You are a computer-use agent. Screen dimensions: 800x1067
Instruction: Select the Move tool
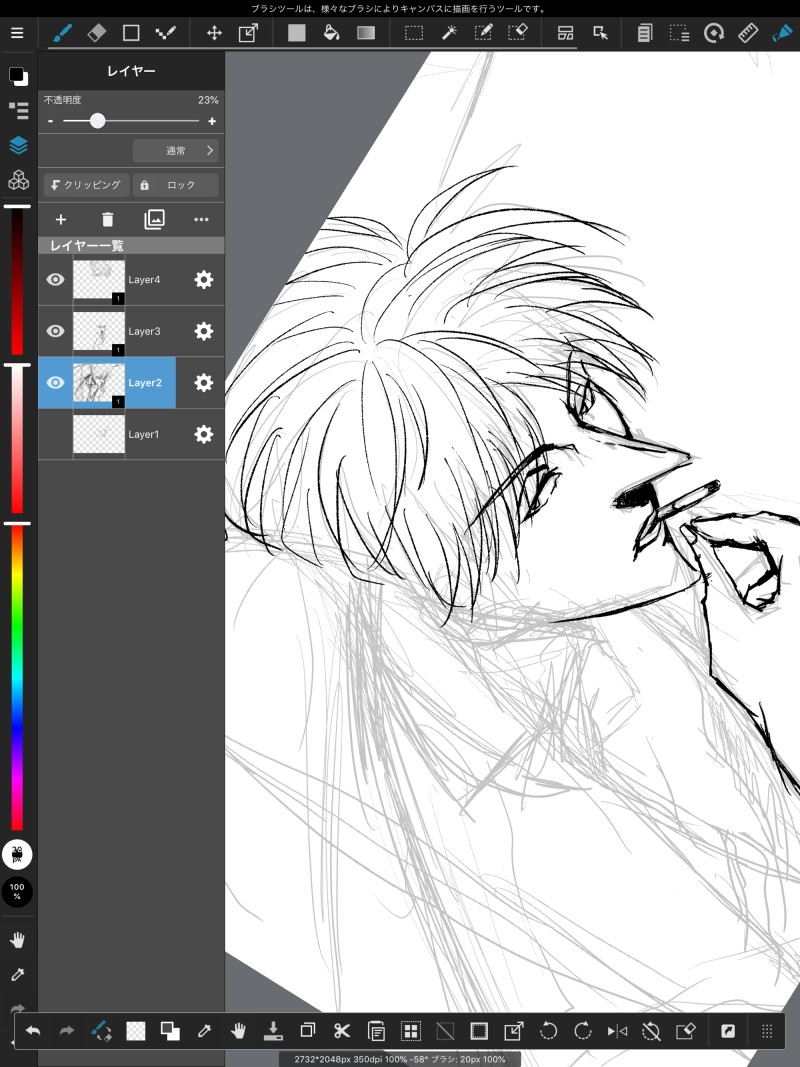[214, 33]
